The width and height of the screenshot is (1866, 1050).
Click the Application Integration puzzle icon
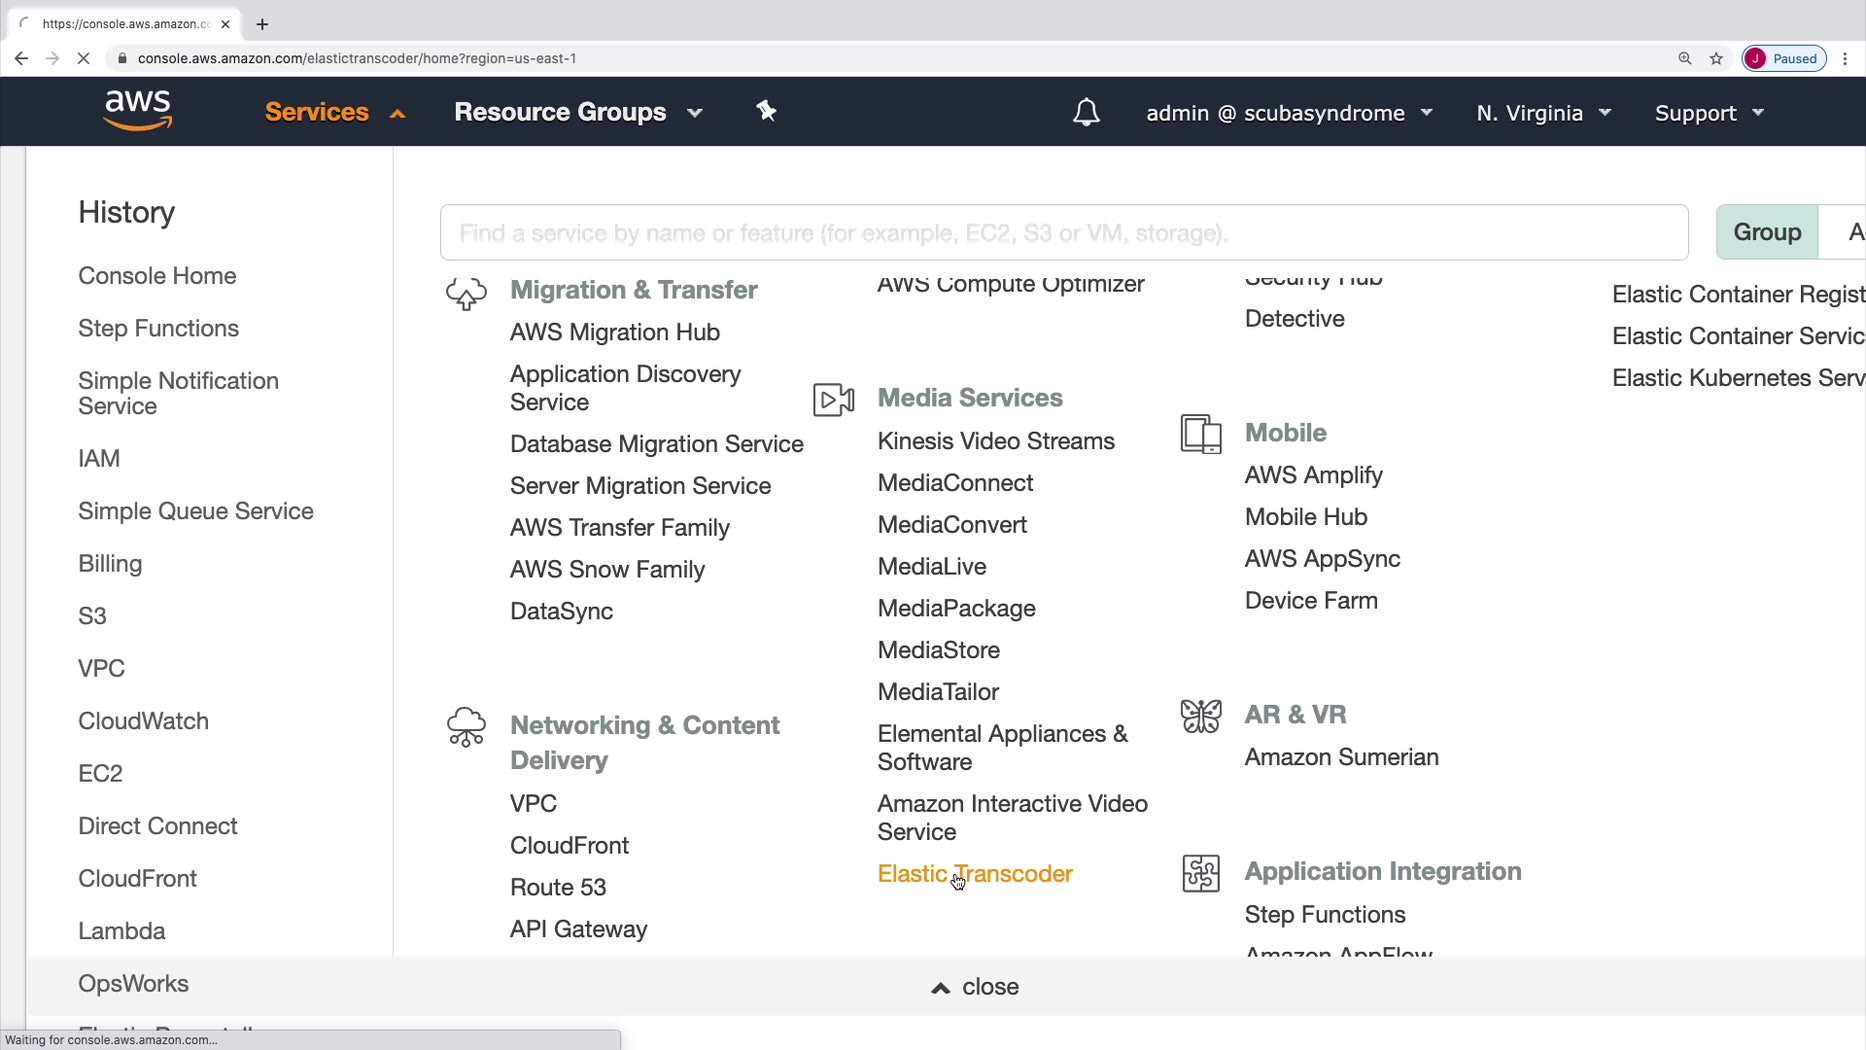coord(1200,873)
